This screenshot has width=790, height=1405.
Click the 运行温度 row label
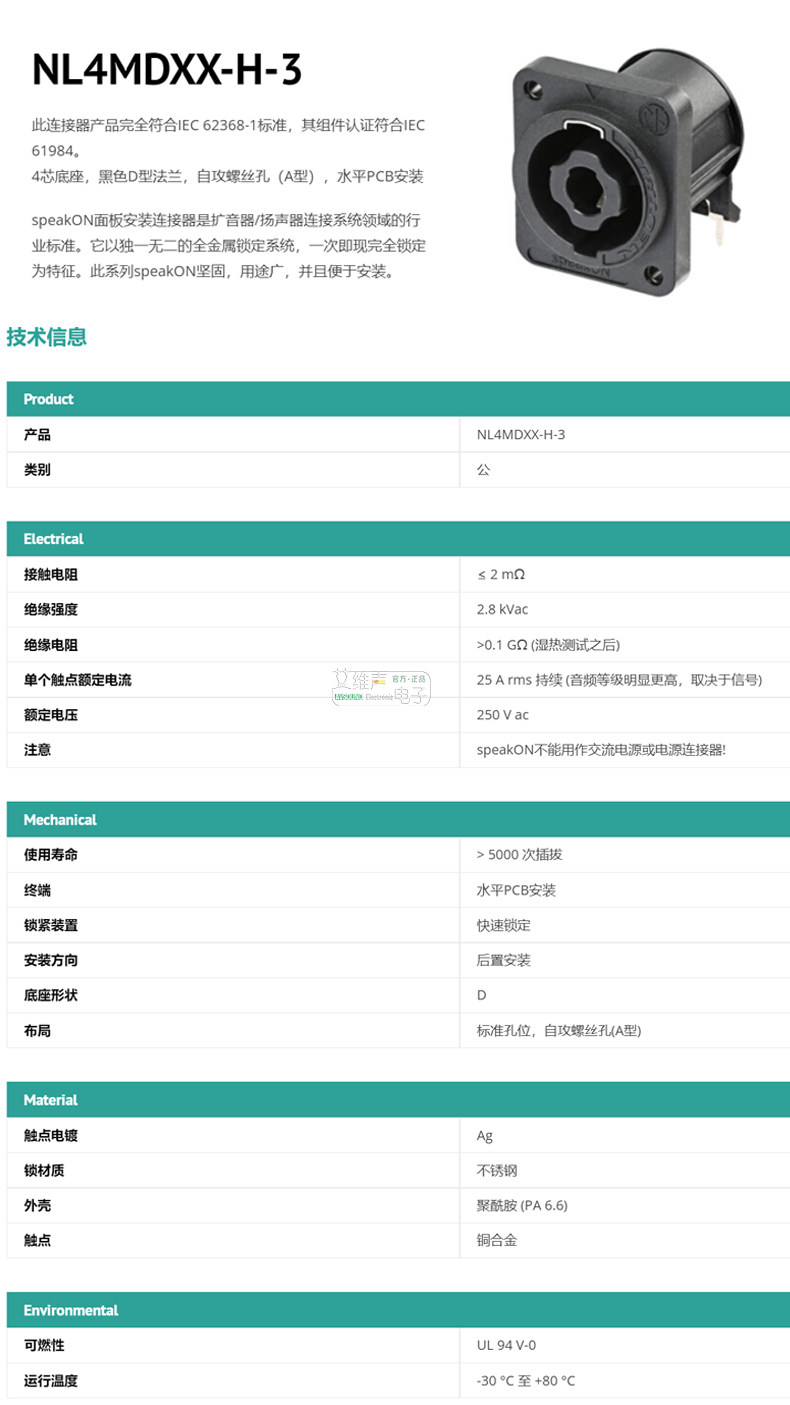click(51, 1380)
